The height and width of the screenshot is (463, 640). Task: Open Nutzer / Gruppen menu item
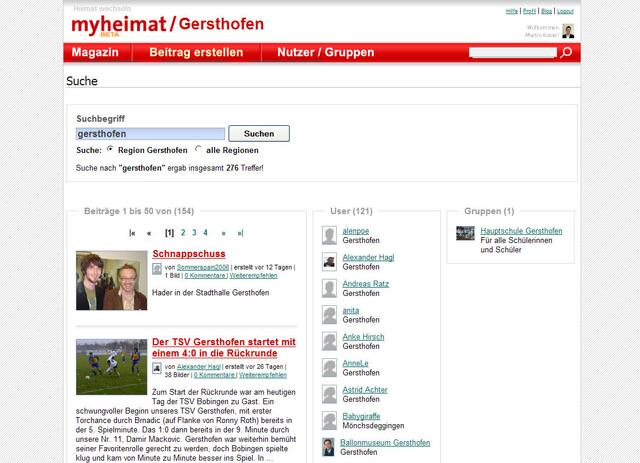pos(326,52)
